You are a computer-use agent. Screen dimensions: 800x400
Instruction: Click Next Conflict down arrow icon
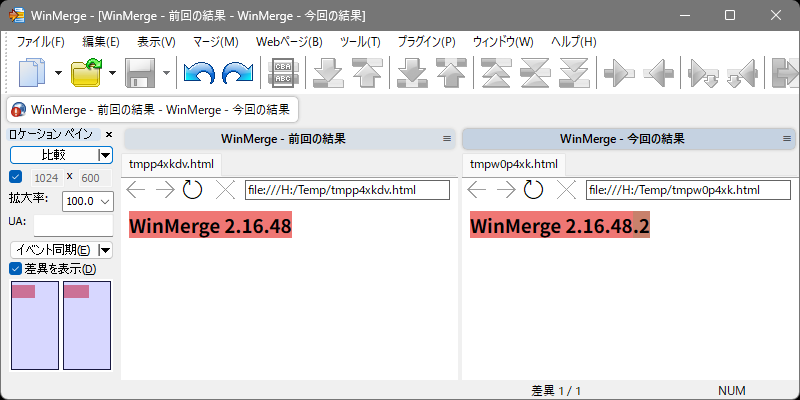tap(413, 72)
